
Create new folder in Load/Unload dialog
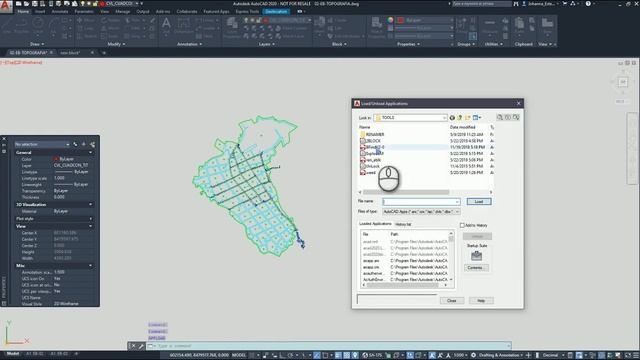468,118
